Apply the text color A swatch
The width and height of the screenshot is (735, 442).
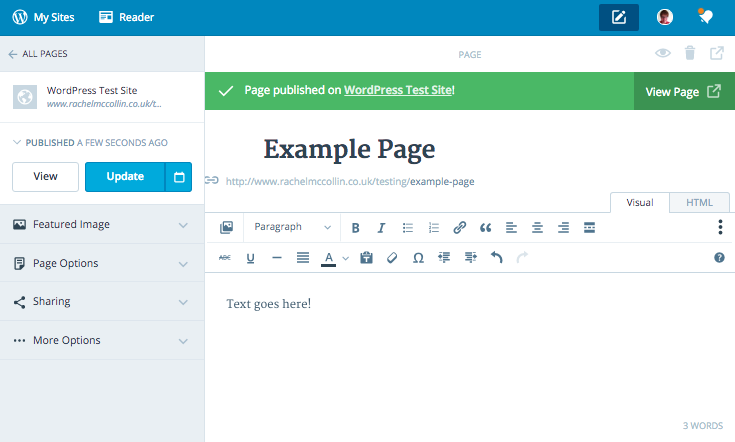click(x=329, y=258)
